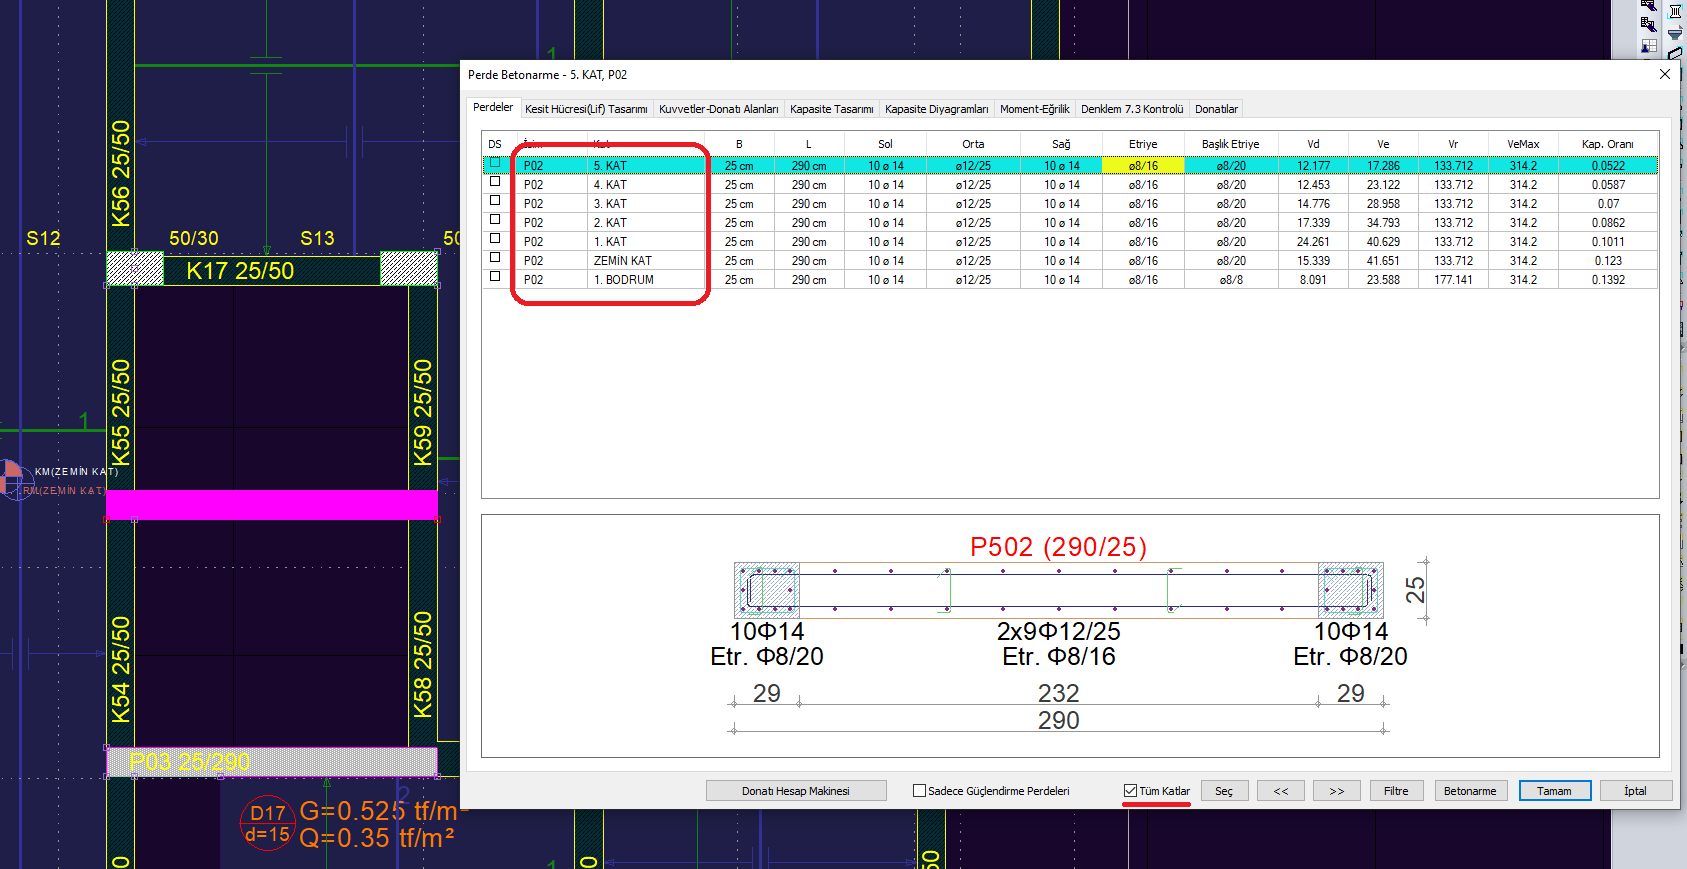Click the Betonarme button

[x=1469, y=791]
